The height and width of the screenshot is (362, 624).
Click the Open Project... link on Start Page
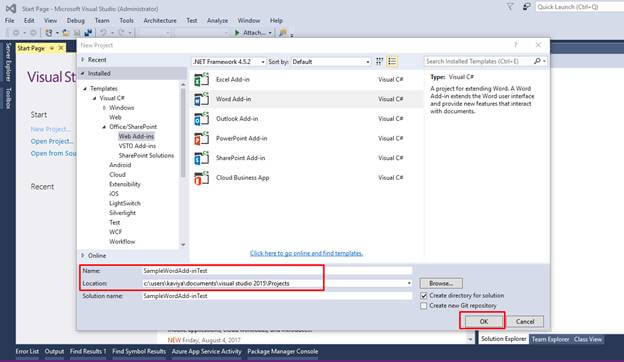click(x=52, y=141)
